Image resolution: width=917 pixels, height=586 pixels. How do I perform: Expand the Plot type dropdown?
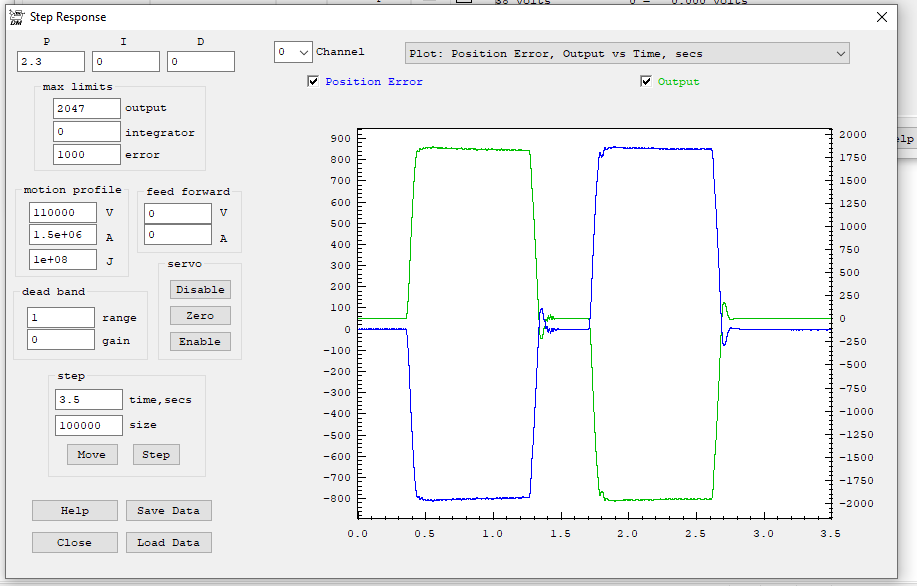[627, 53]
